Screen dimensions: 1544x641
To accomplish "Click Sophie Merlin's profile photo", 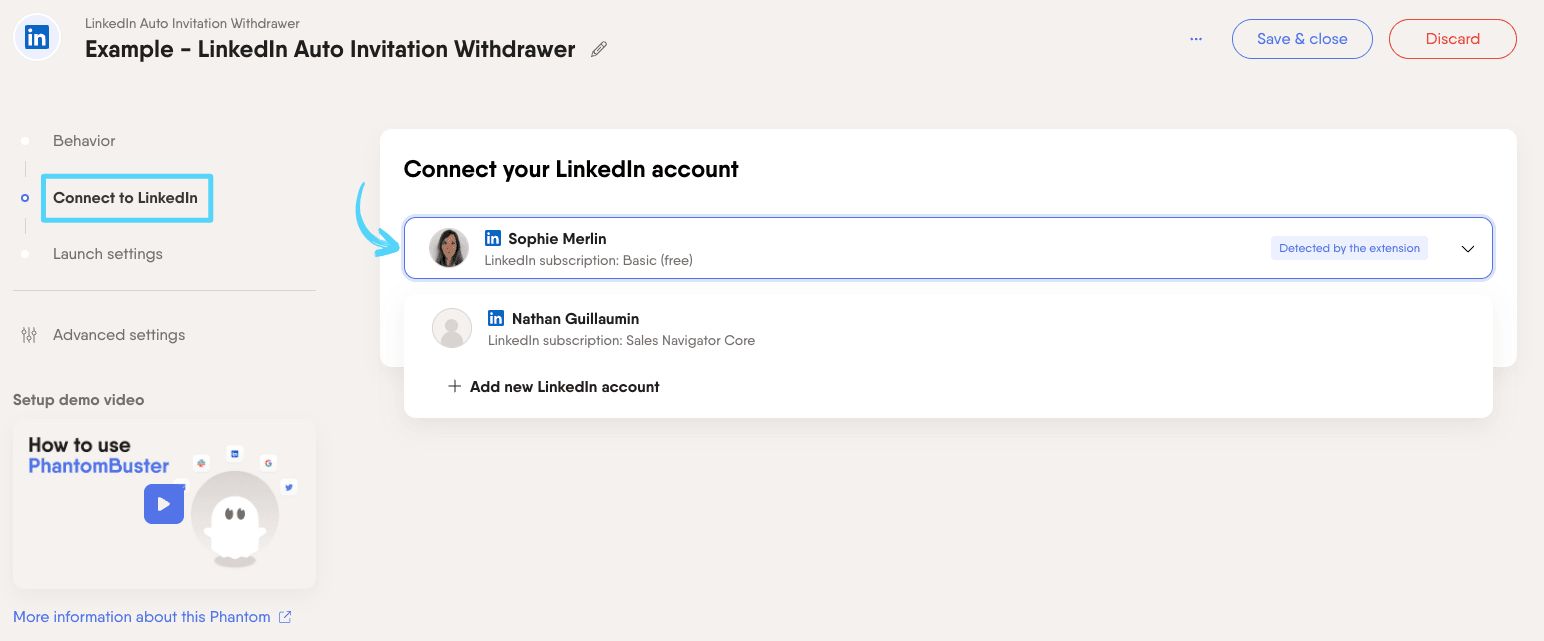I will pyautogui.click(x=449, y=248).
